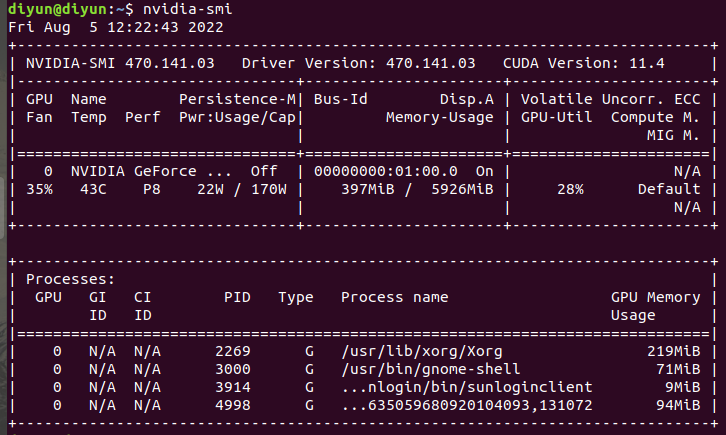726x435 pixels.
Task: Click the Bus-Id value 00000000:01:00.0
Action: (385, 171)
